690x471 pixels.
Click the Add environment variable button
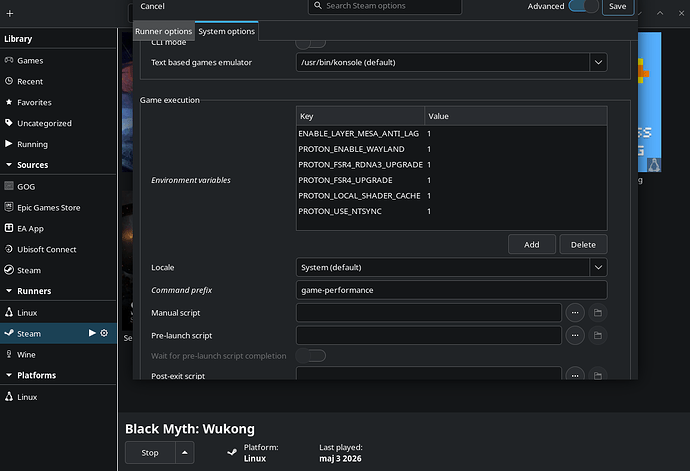coord(532,244)
